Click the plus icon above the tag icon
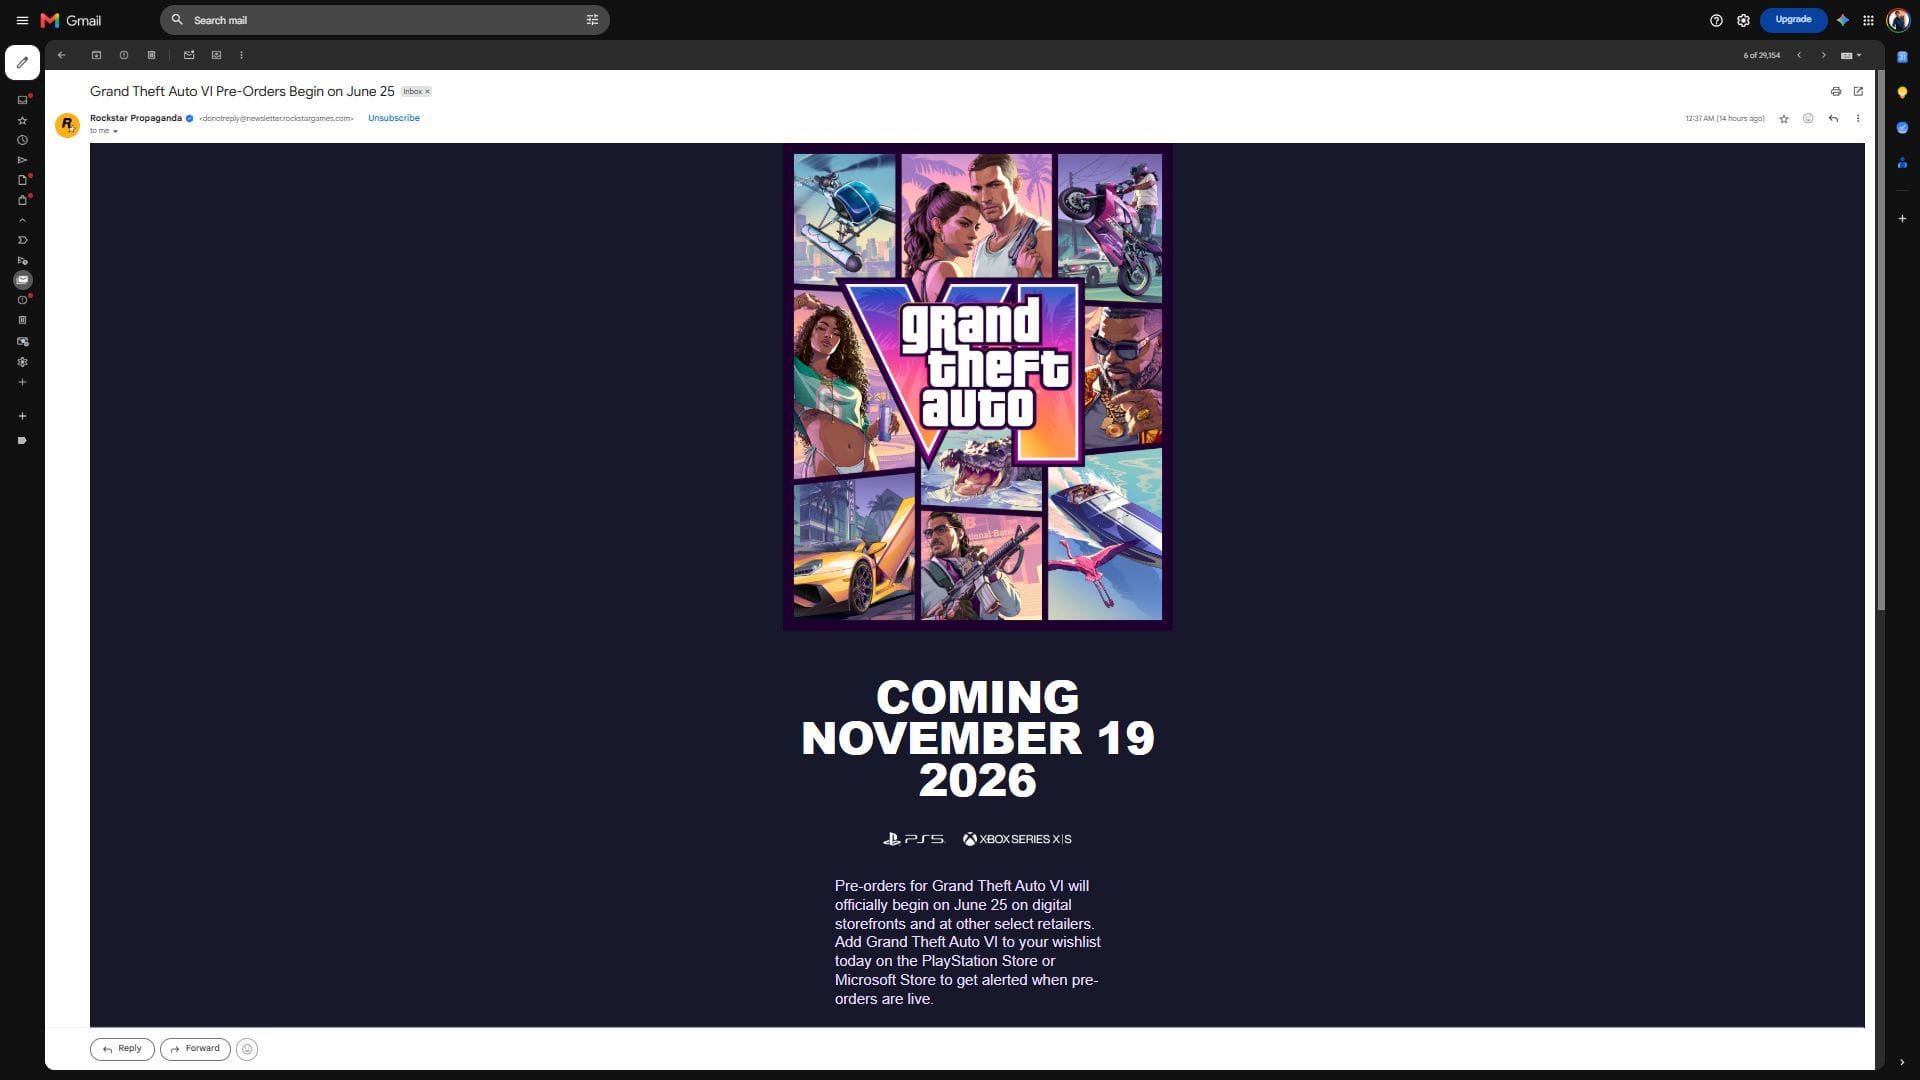 pyautogui.click(x=22, y=416)
